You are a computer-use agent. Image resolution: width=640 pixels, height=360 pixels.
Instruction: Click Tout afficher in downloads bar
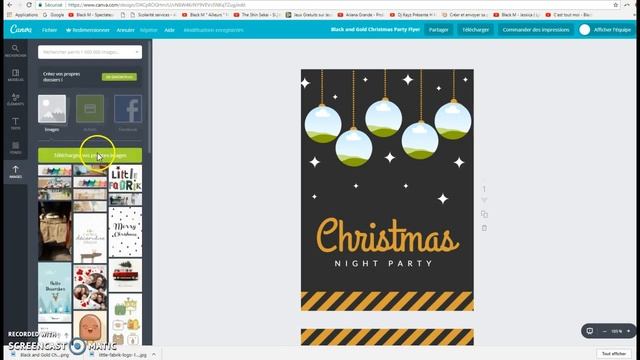[x=613, y=354]
